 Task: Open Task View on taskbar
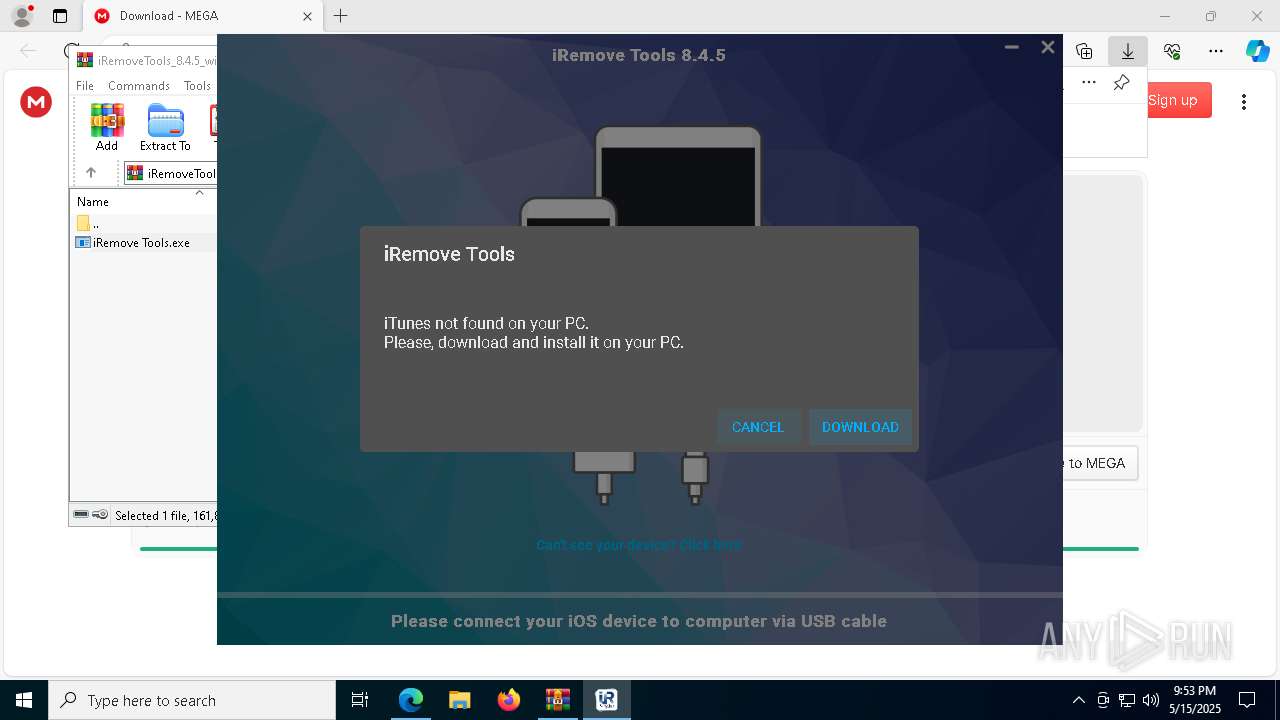[360, 700]
